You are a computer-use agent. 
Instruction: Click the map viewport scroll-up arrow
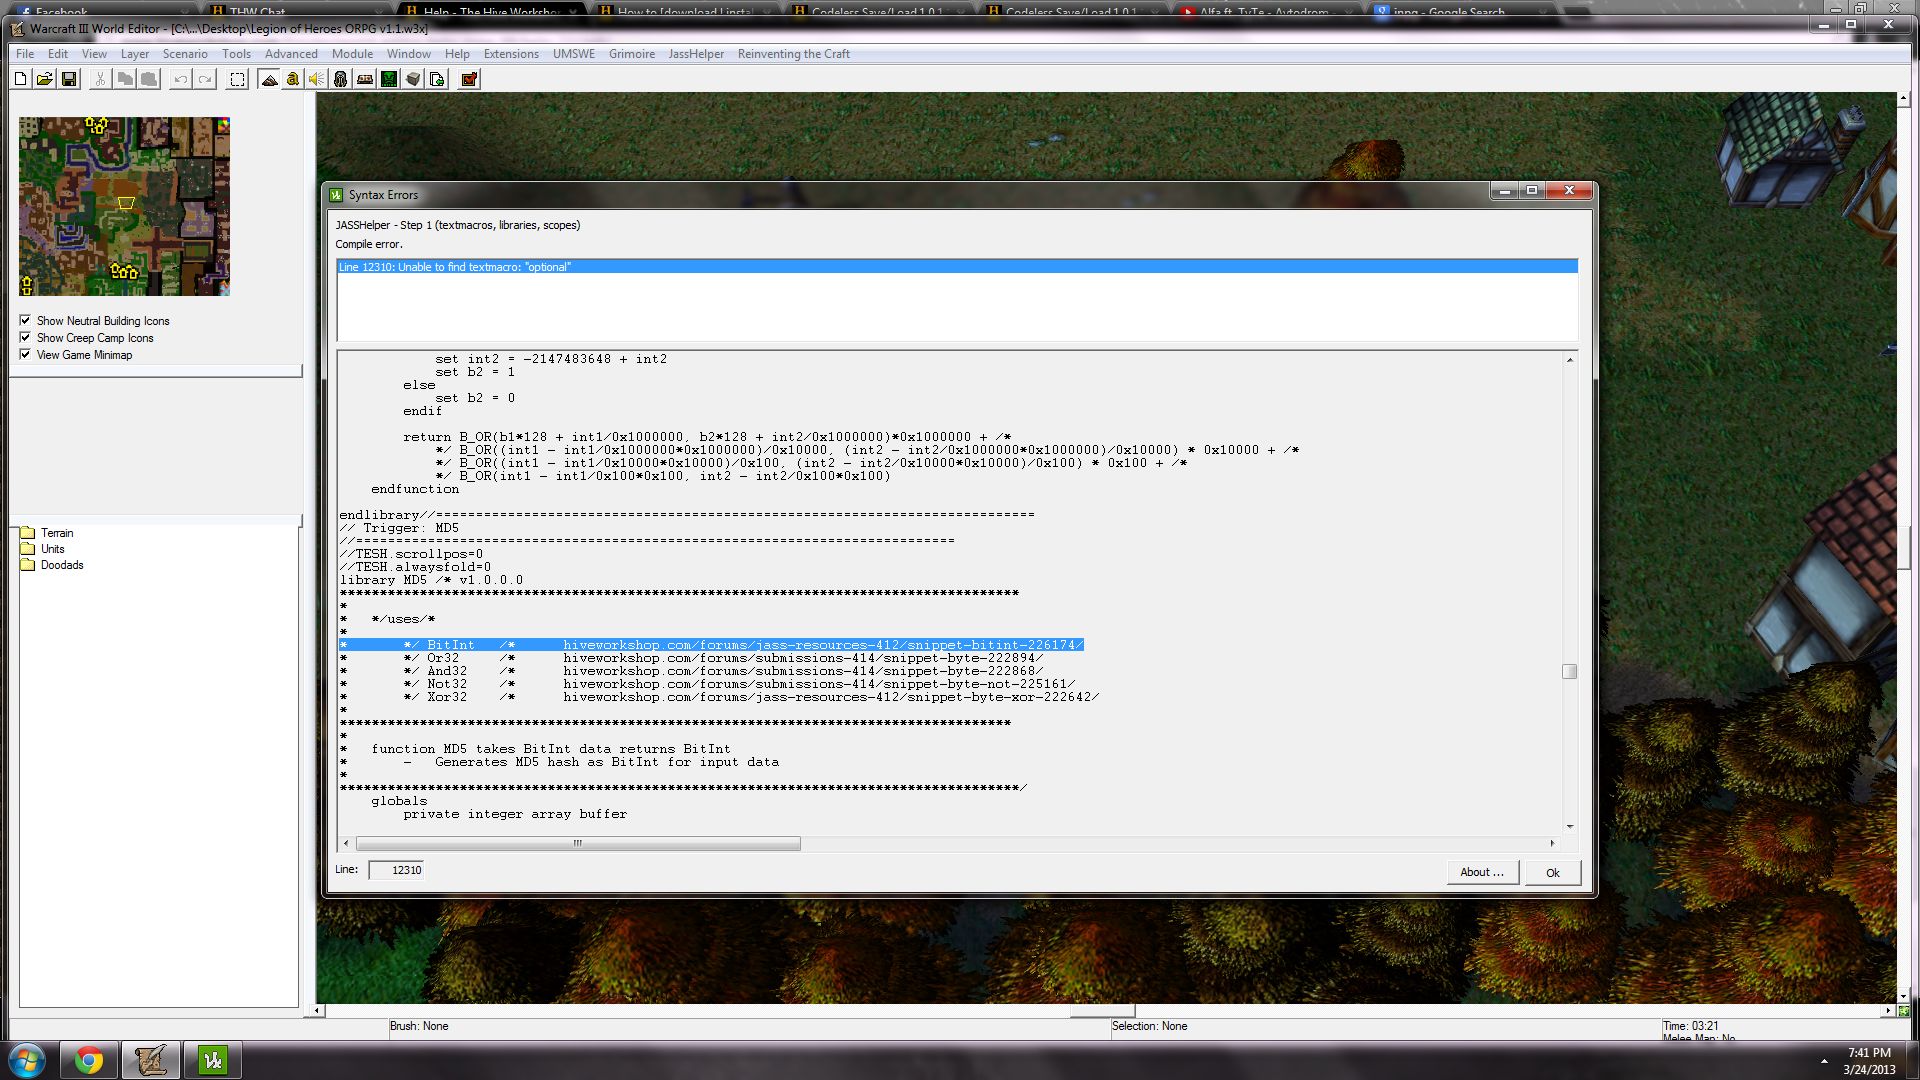pos(1903,100)
